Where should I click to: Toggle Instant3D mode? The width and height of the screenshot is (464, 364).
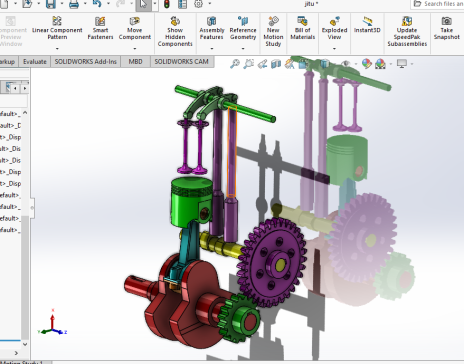(x=367, y=25)
